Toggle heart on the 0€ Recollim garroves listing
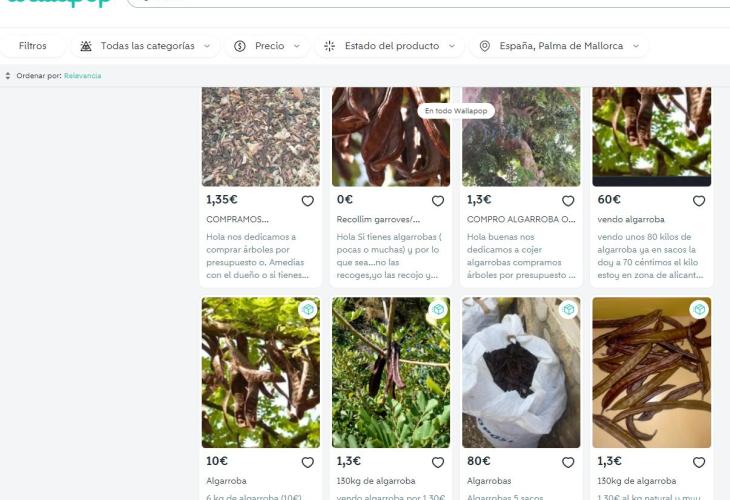This screenshot has width=730, height=500. click(437, 201)
